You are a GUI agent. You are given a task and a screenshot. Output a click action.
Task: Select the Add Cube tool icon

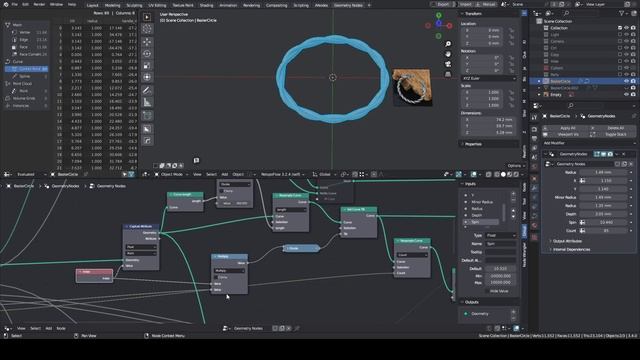(x=147, y=116)
